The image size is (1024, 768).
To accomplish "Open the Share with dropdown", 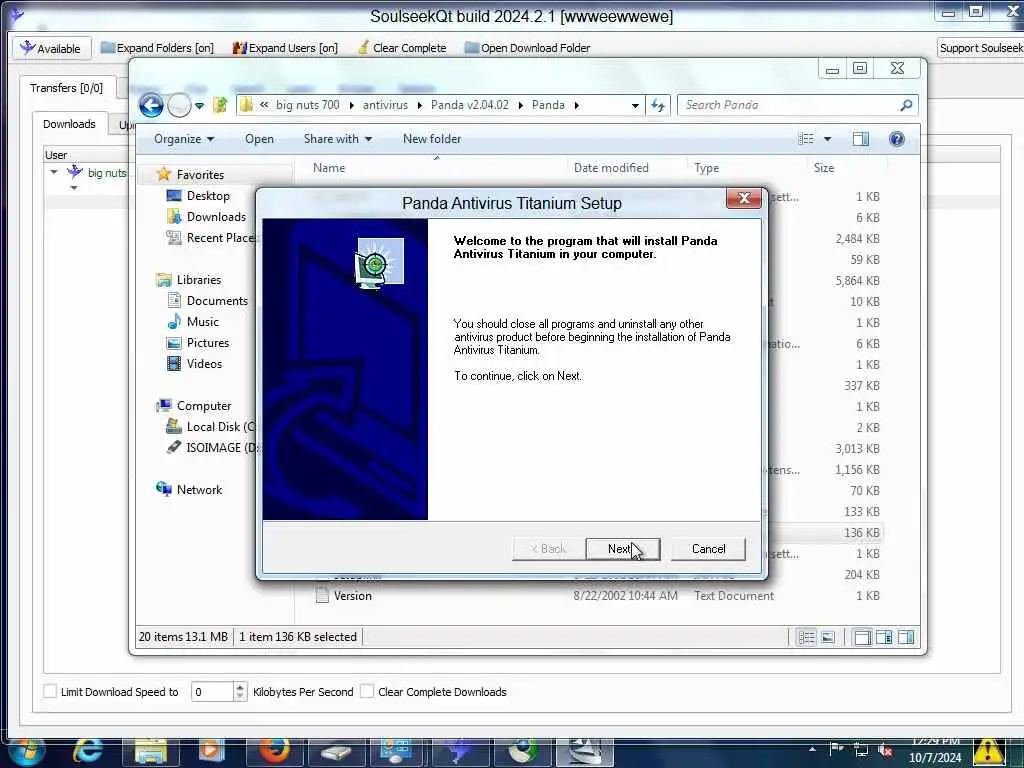I will (x=338, y=138).
